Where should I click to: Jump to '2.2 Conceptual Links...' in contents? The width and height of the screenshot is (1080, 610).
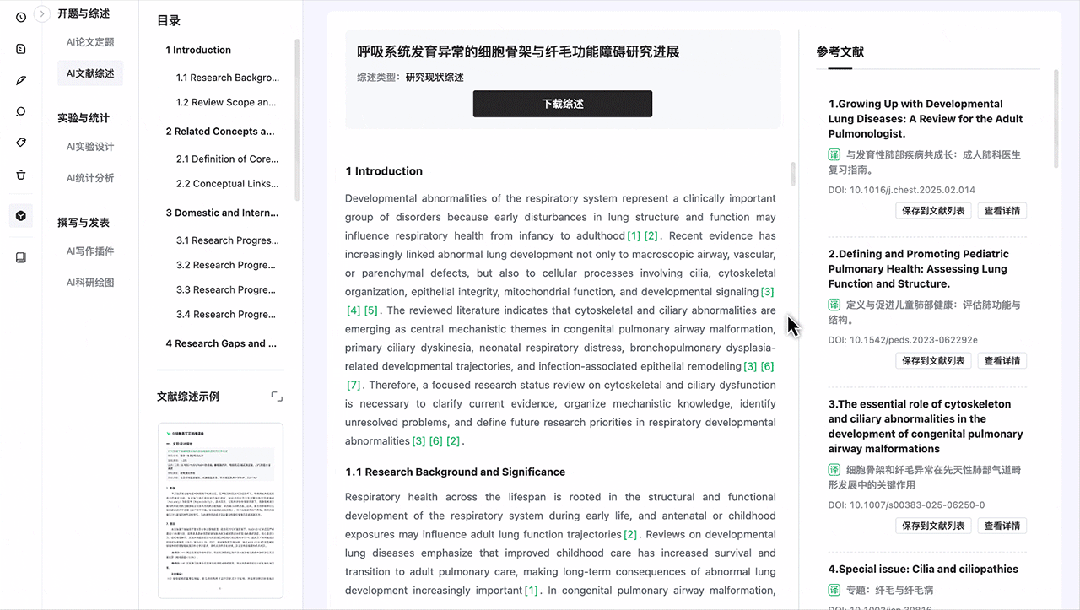(227, 183)
